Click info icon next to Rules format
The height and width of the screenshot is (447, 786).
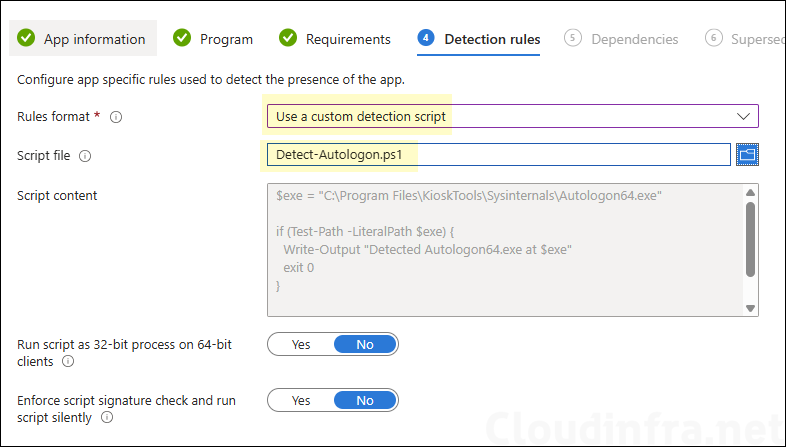pos(116,117)
